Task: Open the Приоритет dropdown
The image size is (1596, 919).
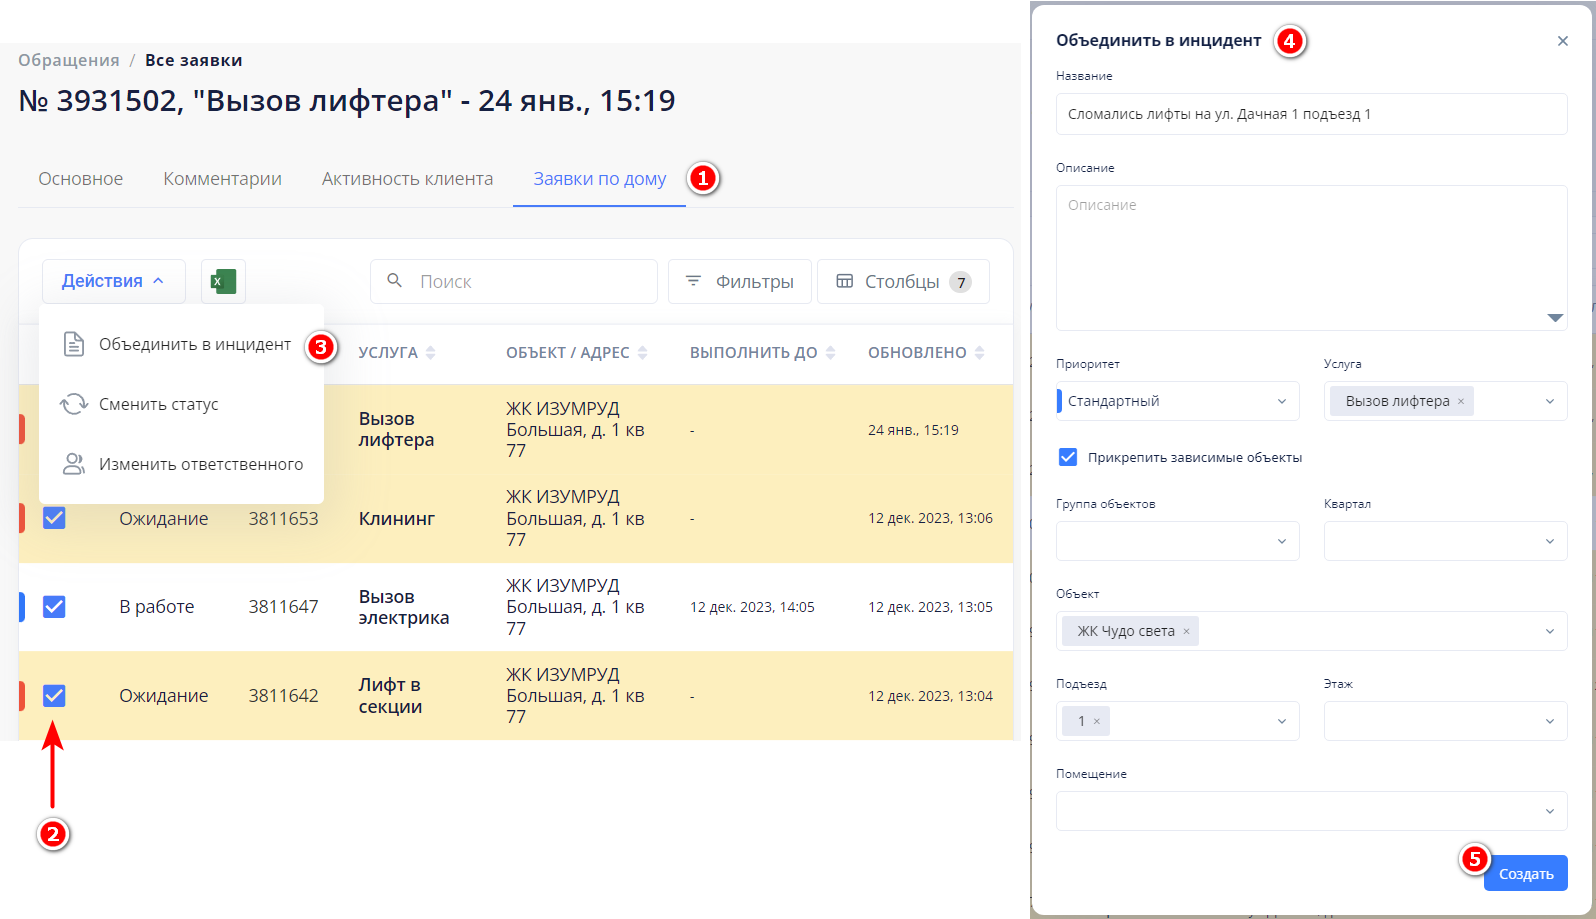Action: [1178, 401]
